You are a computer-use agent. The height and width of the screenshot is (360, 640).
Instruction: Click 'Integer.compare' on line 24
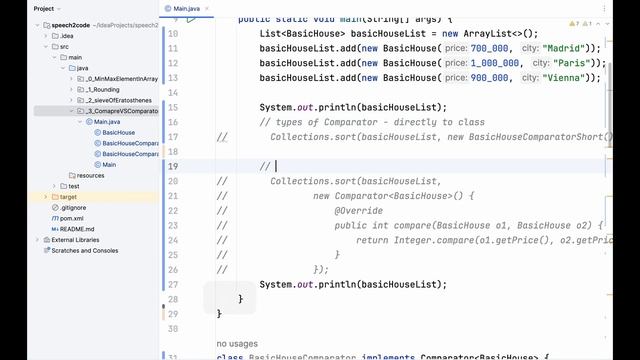point(434,240)
